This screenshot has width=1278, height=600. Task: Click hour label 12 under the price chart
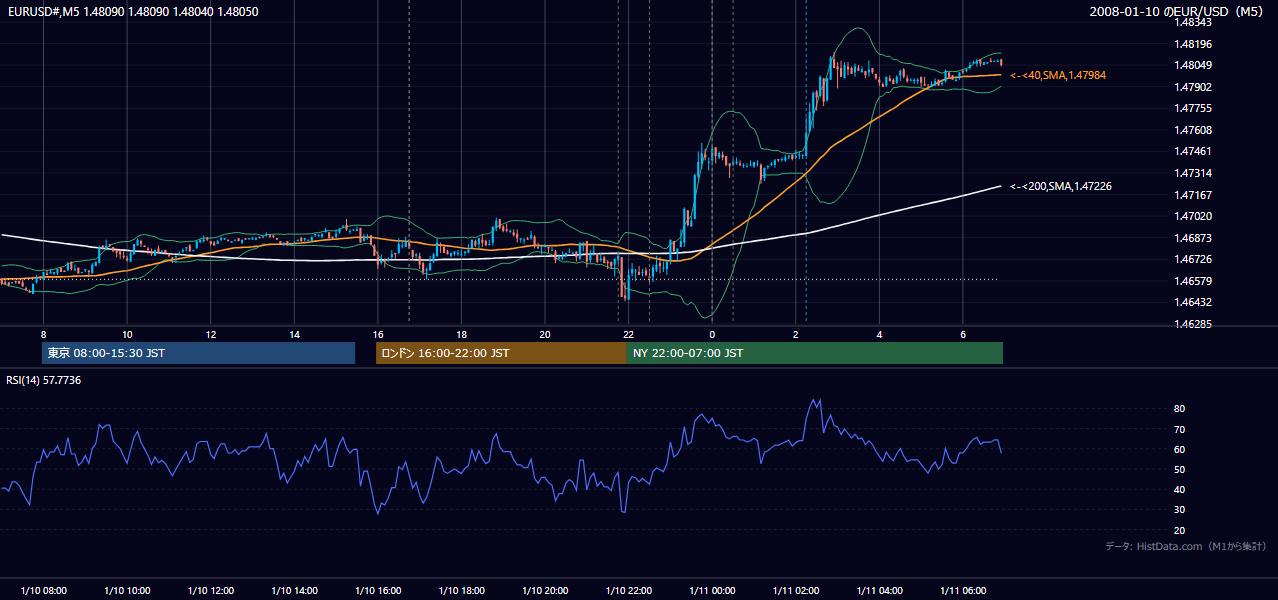[211, 334]
